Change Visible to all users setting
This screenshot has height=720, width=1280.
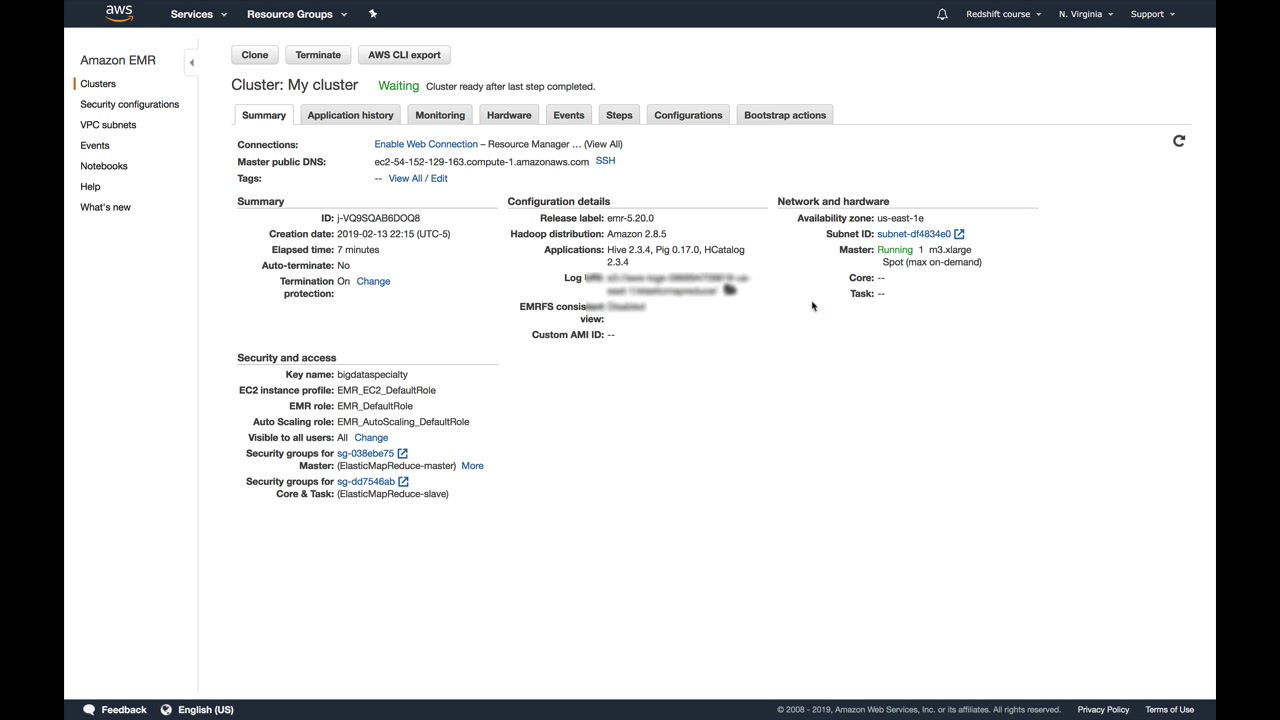(x=371, y=438)
